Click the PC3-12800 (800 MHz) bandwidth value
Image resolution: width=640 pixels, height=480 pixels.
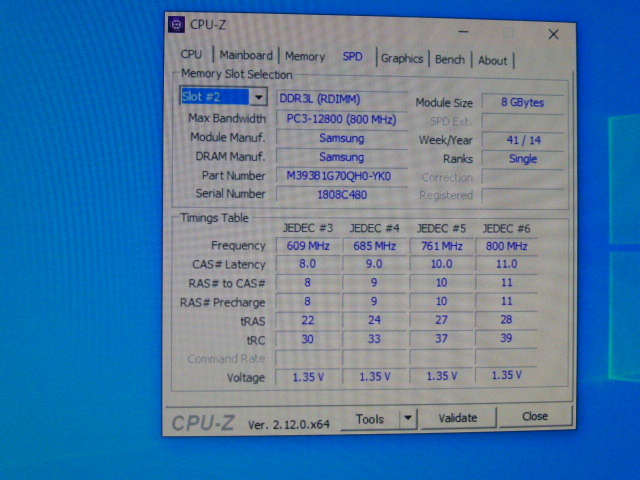click(x=342, y=119)
